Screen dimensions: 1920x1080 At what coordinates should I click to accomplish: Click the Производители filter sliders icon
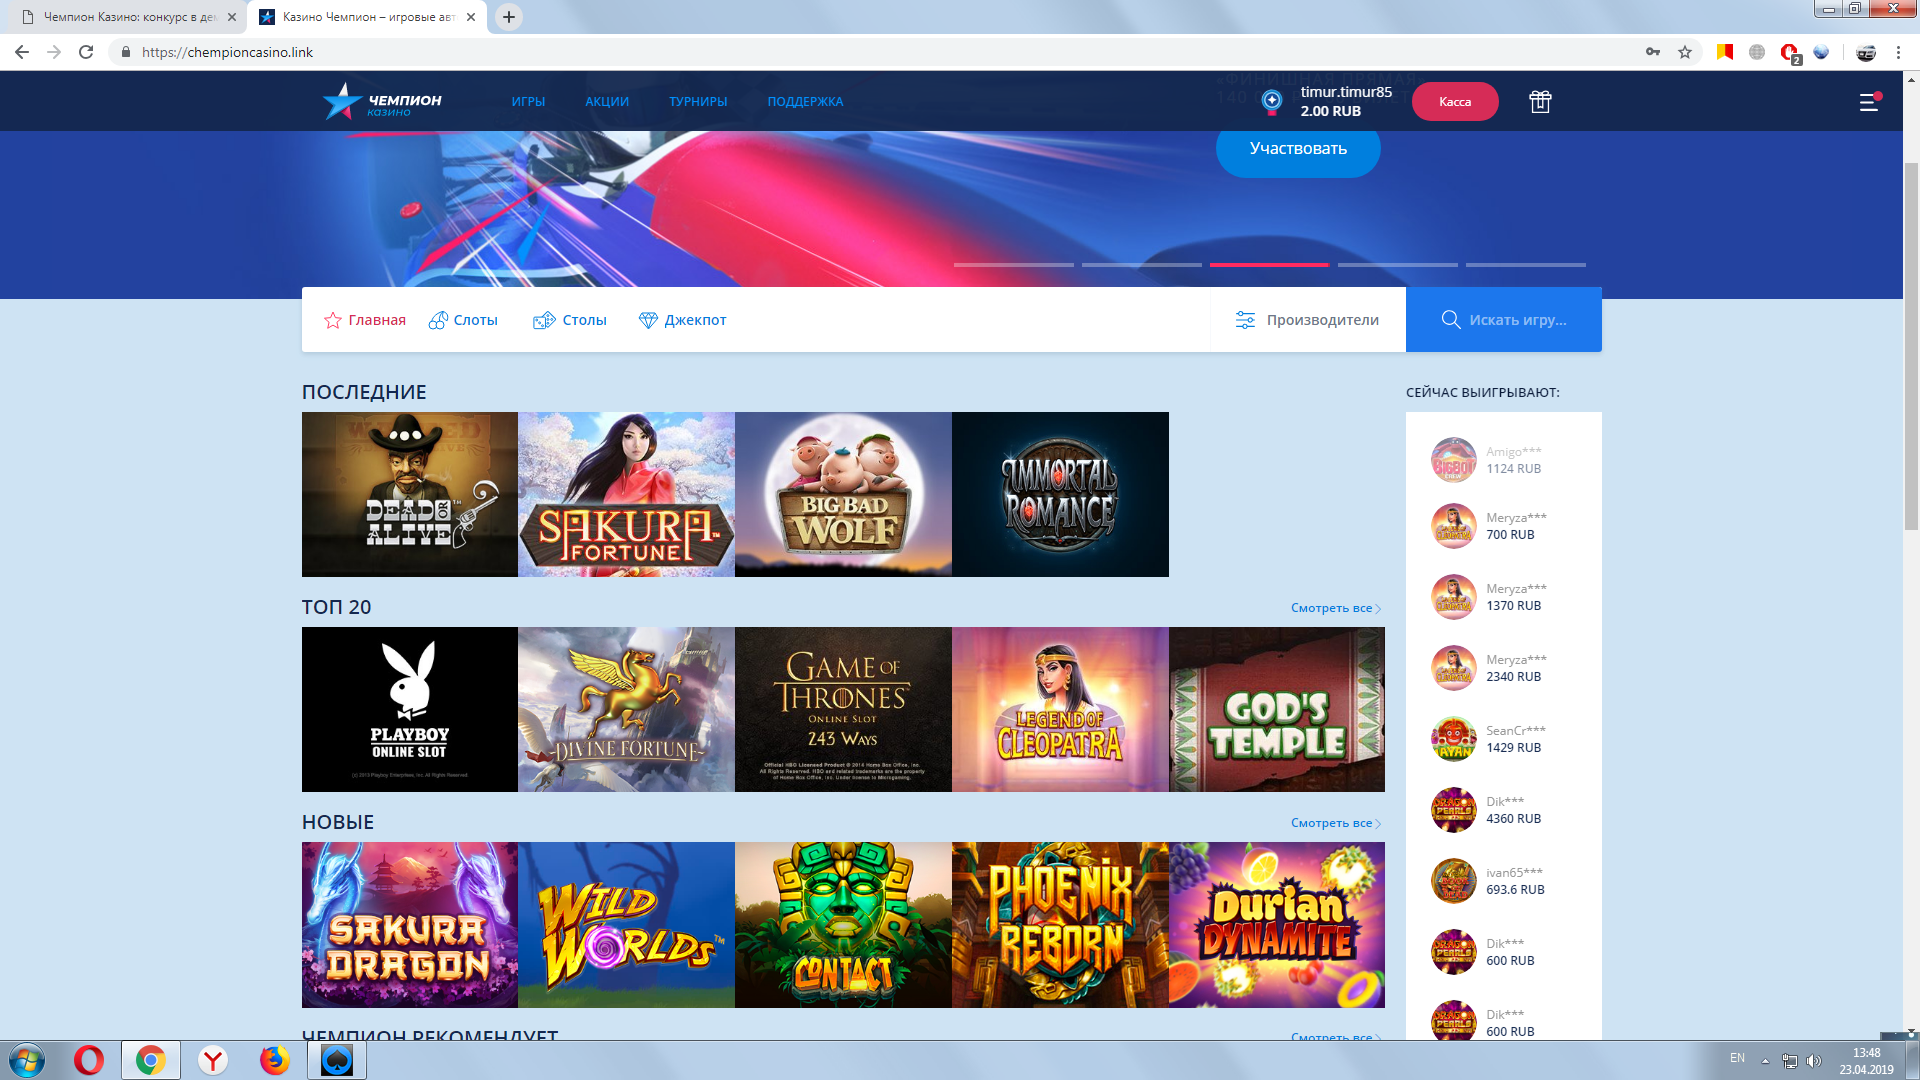click(1245, 320)
